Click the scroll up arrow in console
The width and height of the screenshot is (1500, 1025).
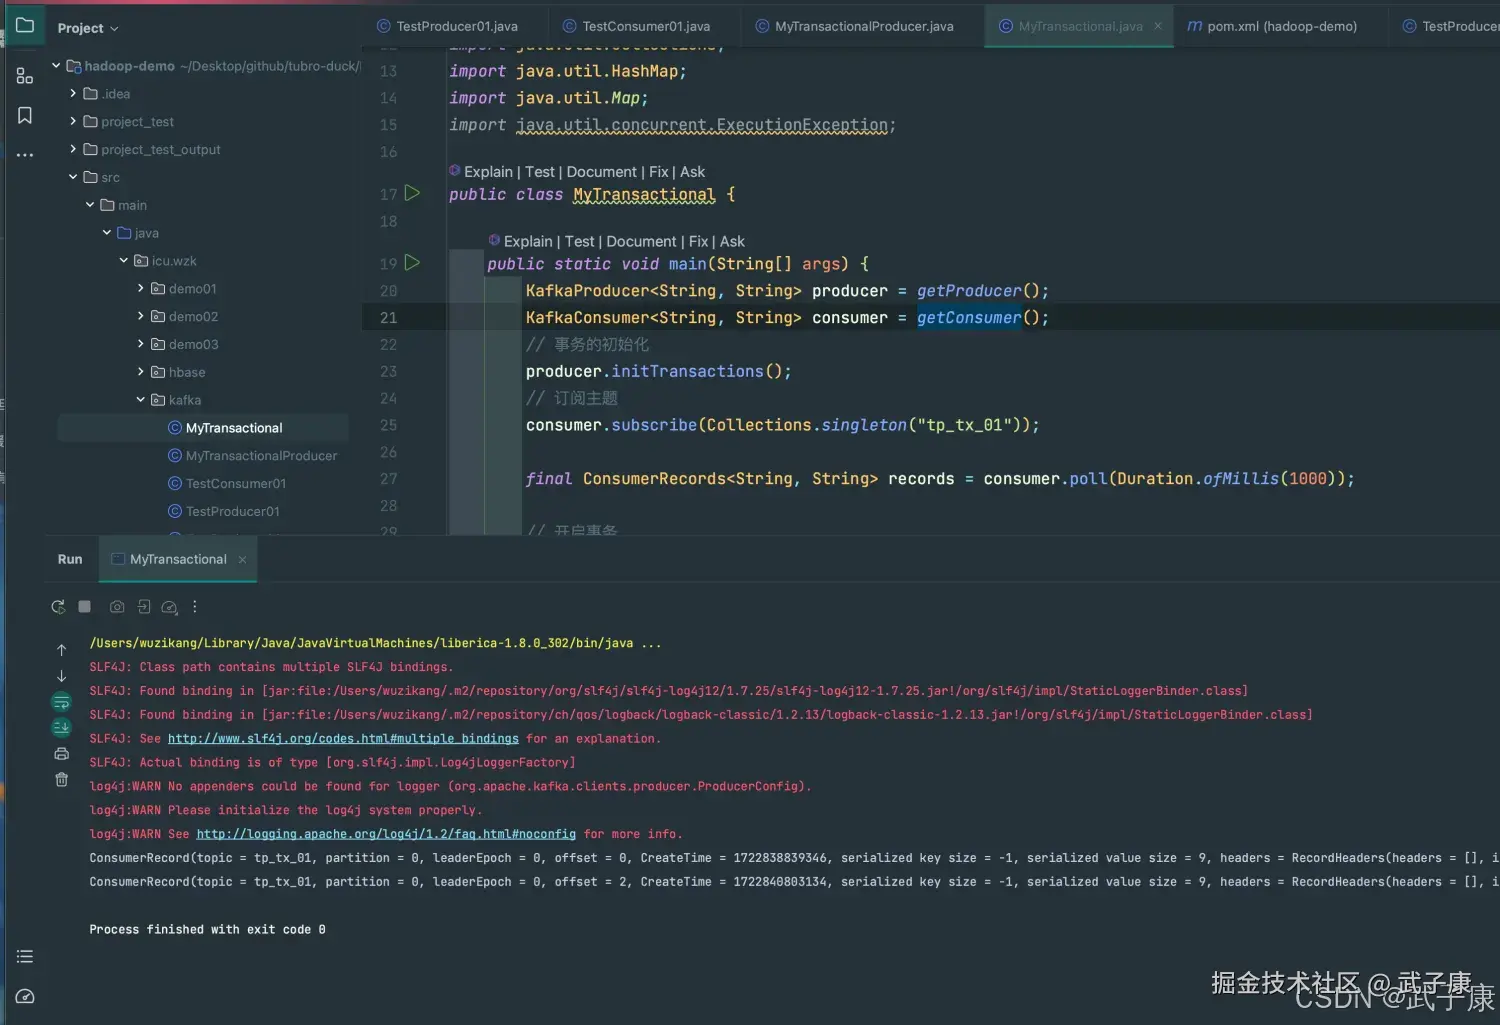coord(61,650)
